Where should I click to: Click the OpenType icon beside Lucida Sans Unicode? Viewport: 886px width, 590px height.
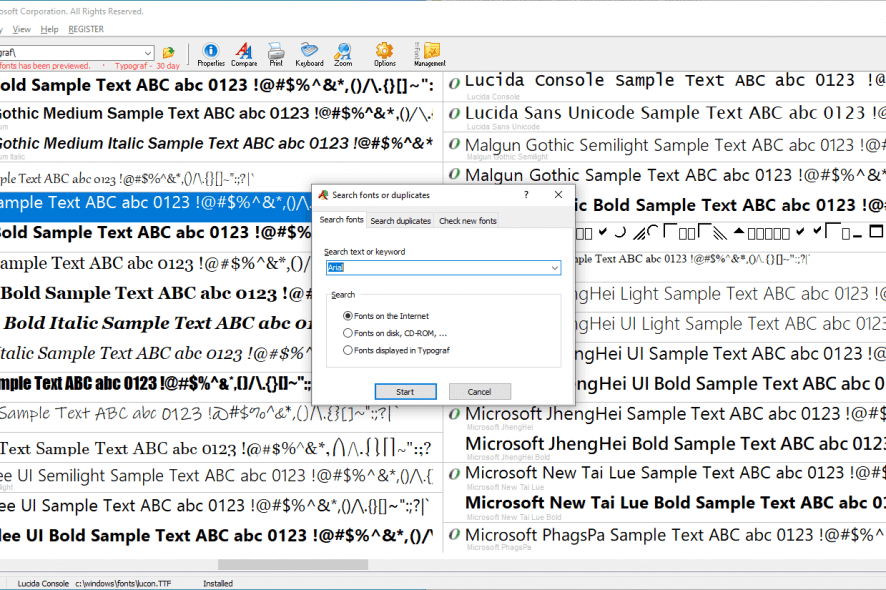coord(454,113)
